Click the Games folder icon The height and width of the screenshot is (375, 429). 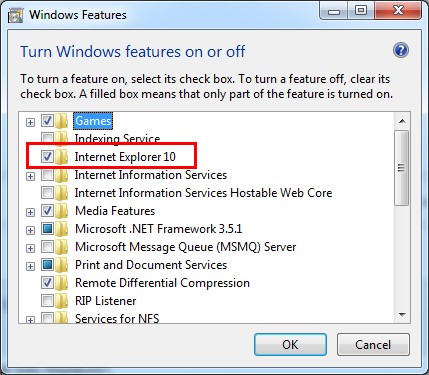coord(61,121)
